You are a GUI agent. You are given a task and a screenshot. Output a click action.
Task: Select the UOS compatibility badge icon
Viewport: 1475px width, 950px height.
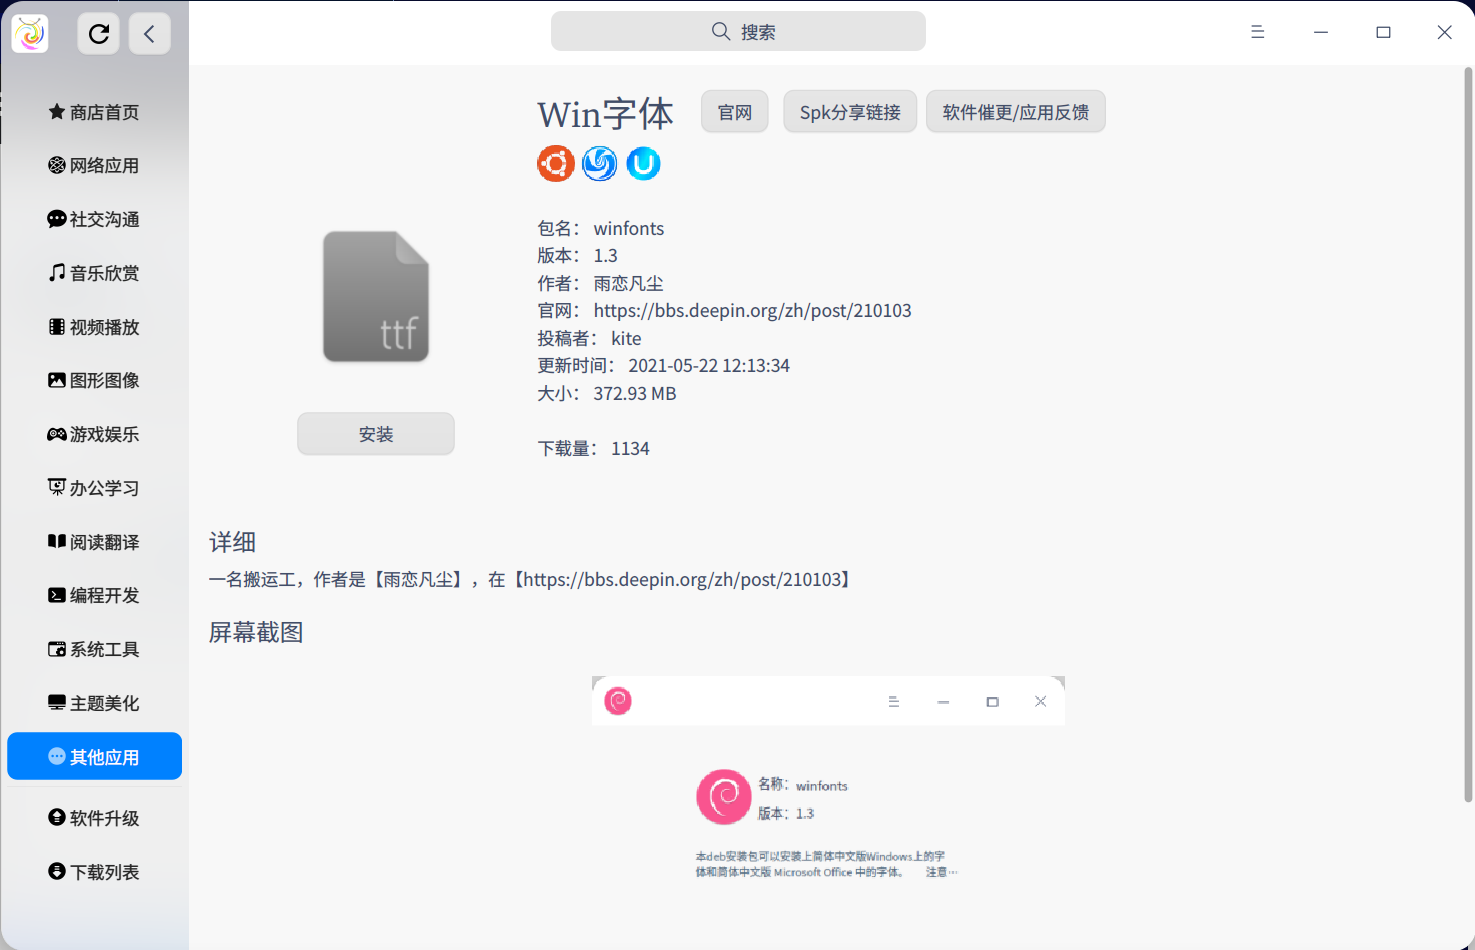pos(643,163)
